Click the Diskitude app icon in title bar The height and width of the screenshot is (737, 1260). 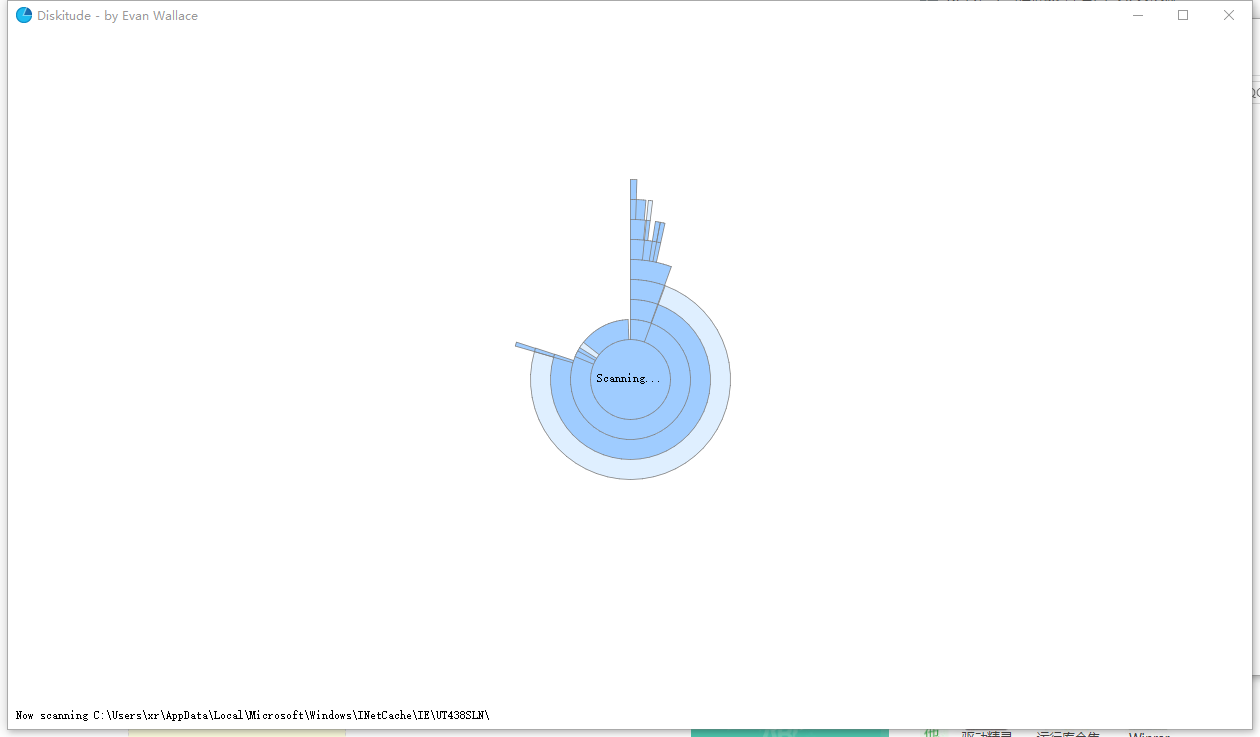point(24,15)
